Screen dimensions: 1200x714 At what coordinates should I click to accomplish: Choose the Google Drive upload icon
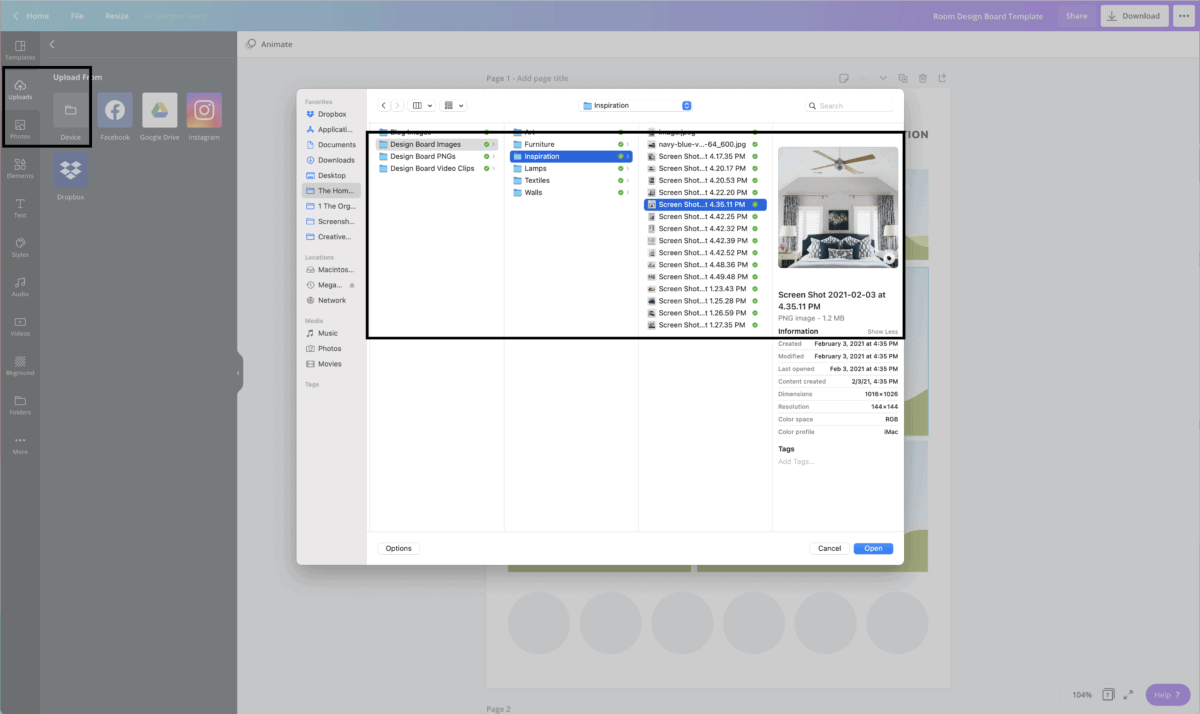pos(159,110)
